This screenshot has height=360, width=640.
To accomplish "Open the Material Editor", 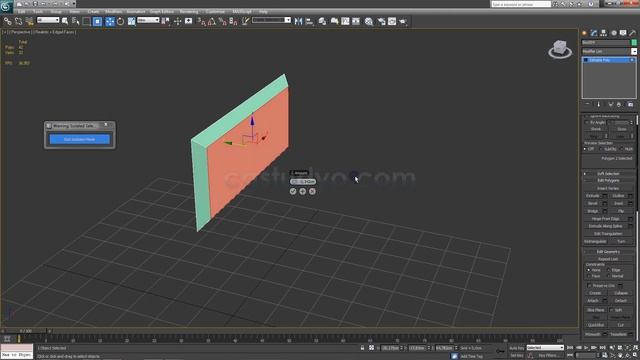I will point(369,21).
